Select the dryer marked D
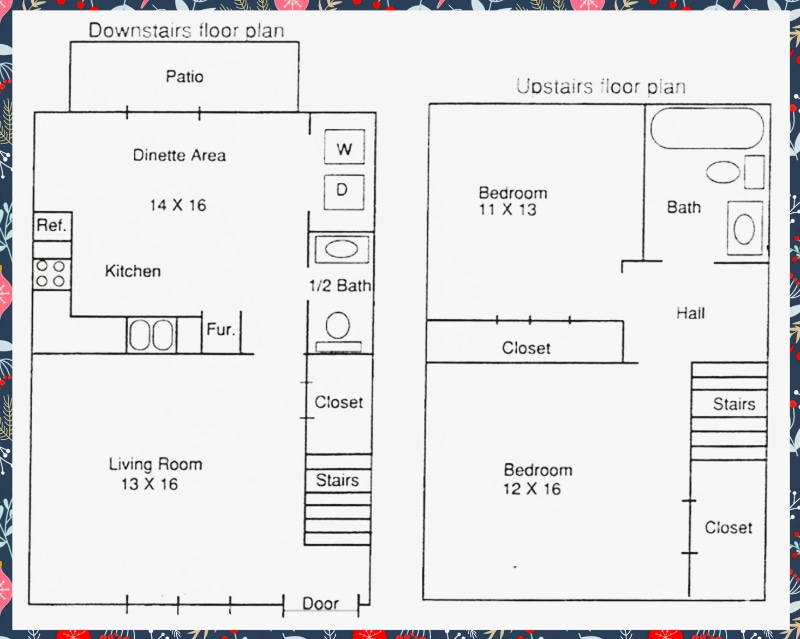800x639 pixels. 344,190
